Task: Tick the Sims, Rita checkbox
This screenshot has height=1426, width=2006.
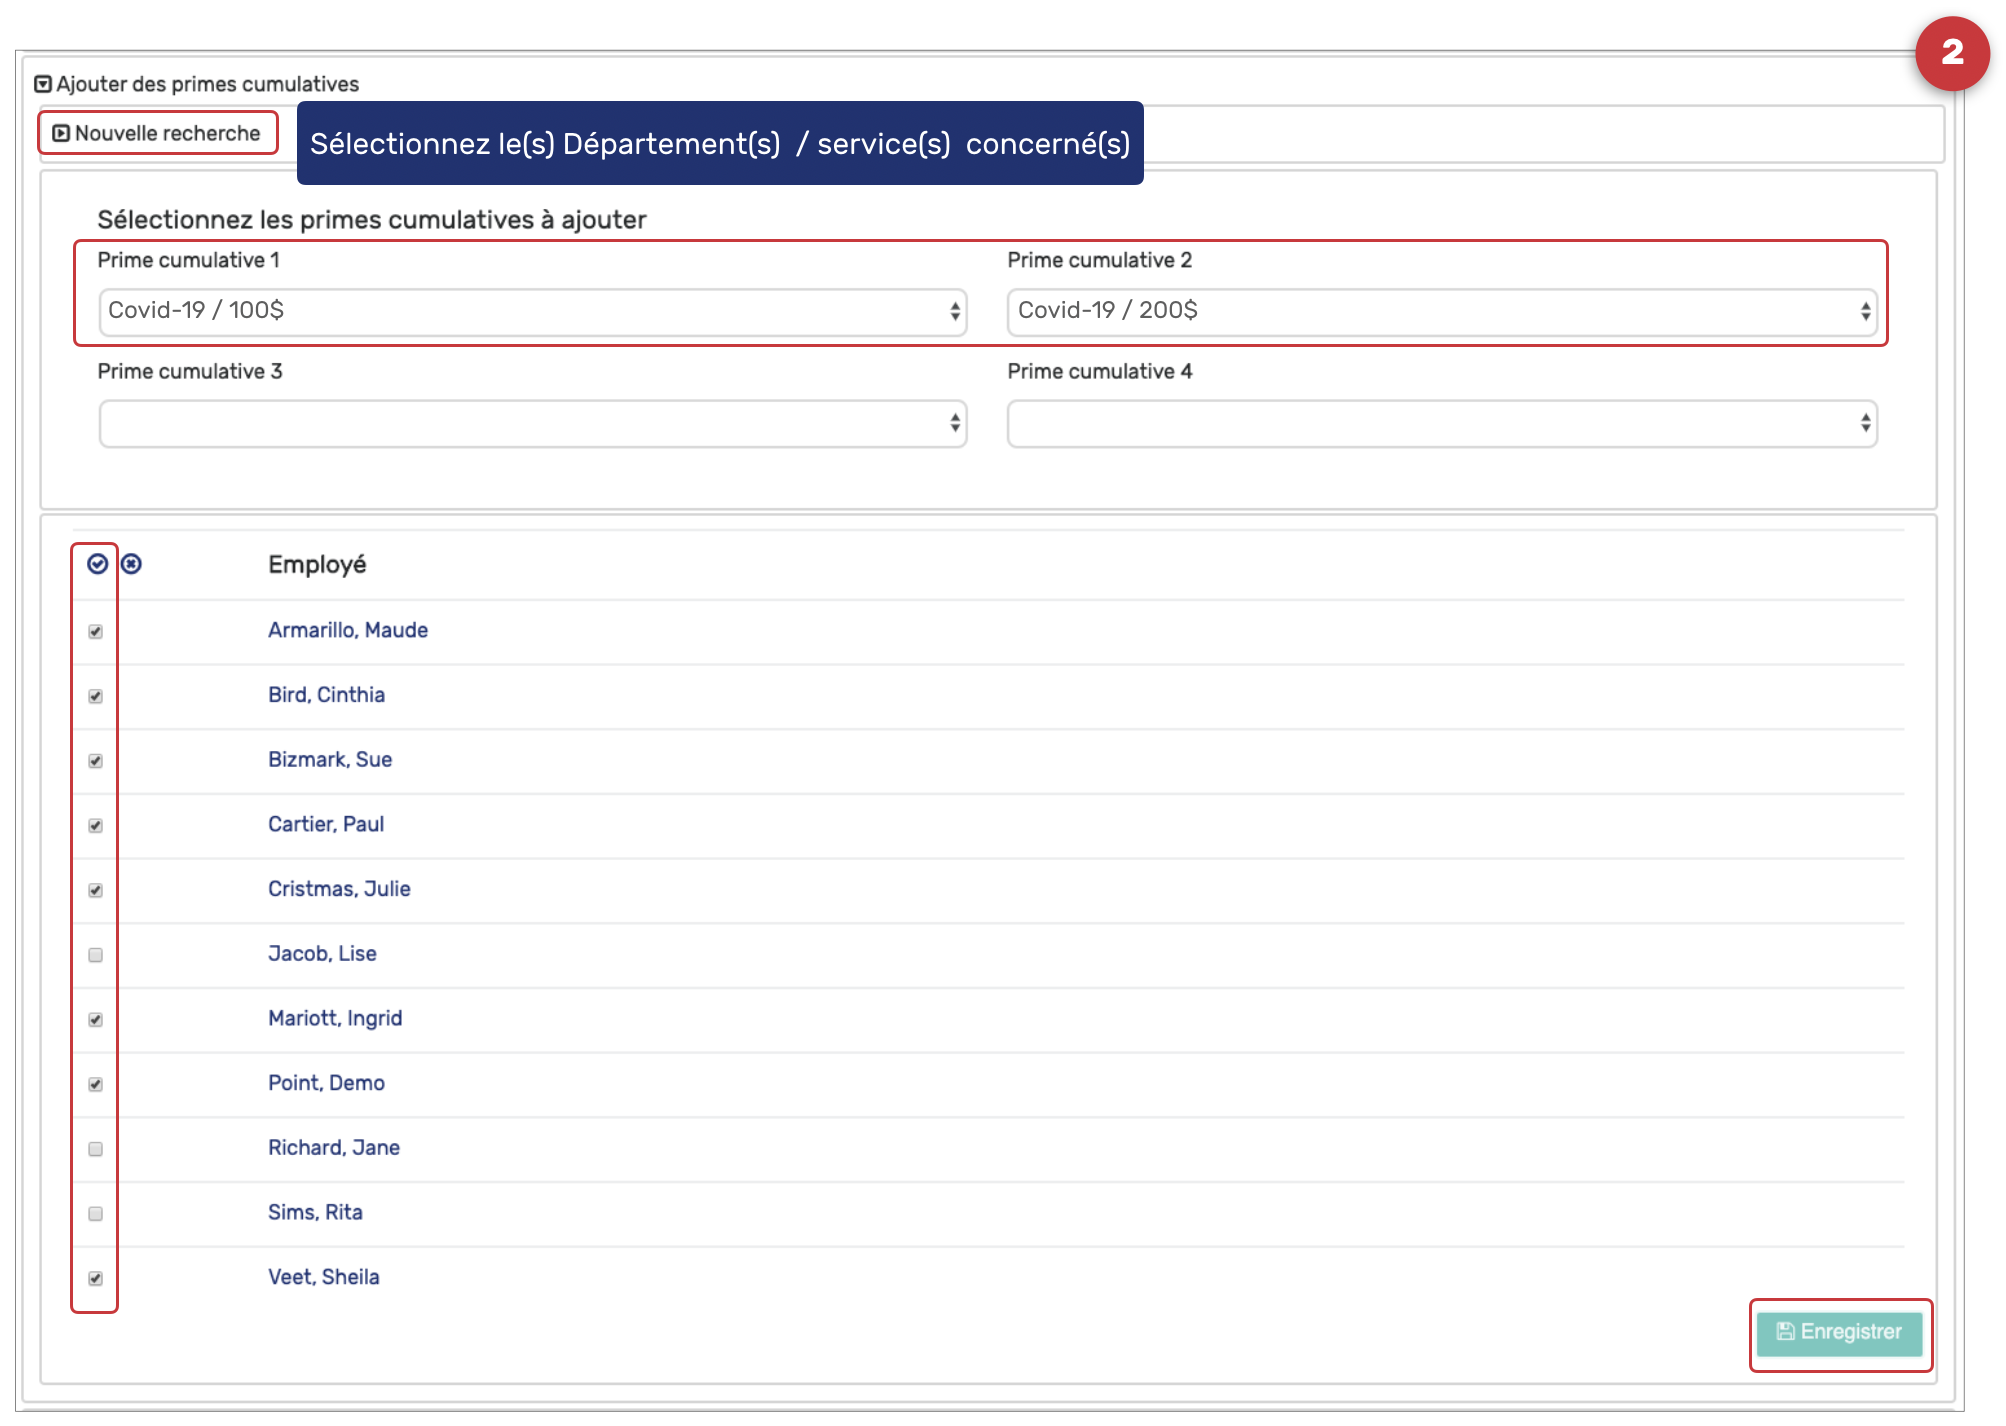Action: coord(96,1214)
